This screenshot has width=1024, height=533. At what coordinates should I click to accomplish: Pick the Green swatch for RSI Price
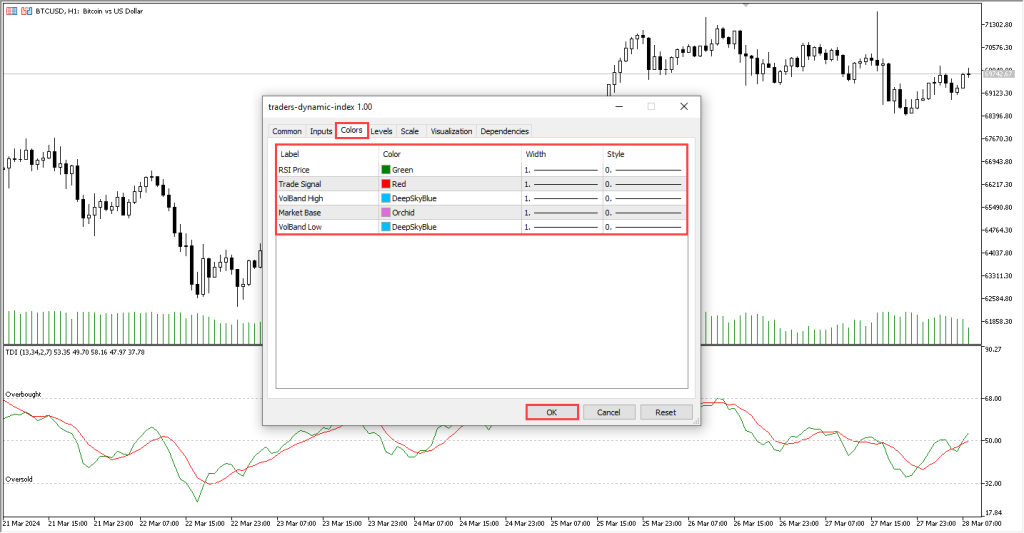[x=386, y=170]
